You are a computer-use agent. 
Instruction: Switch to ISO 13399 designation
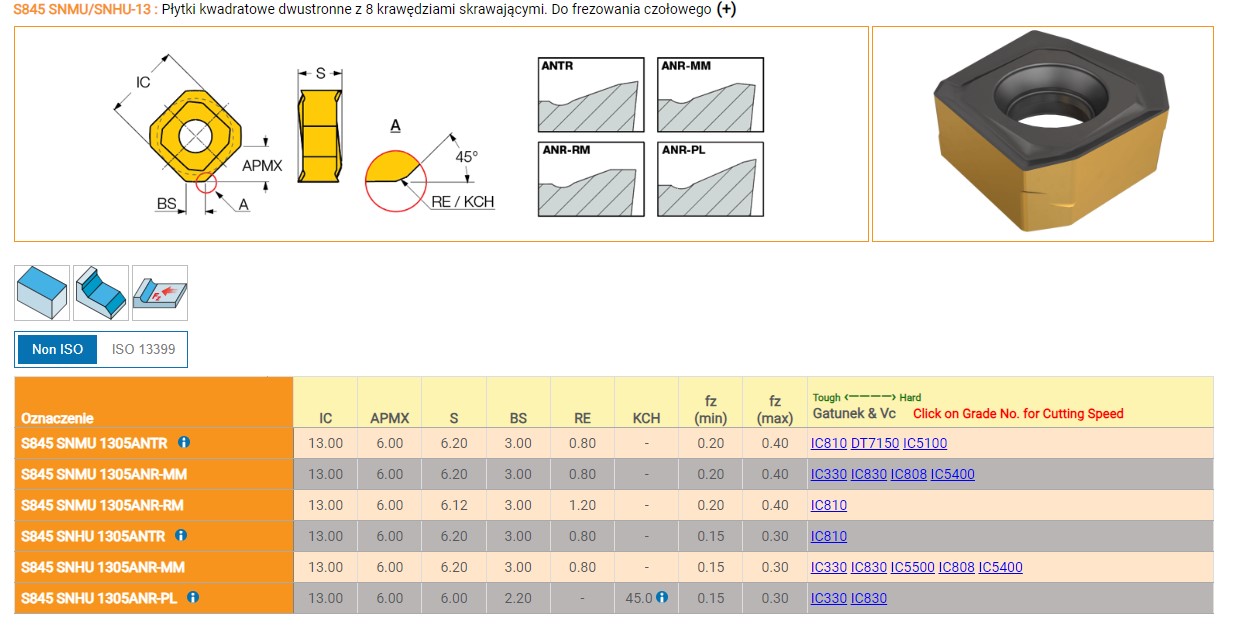click(143, 349)
